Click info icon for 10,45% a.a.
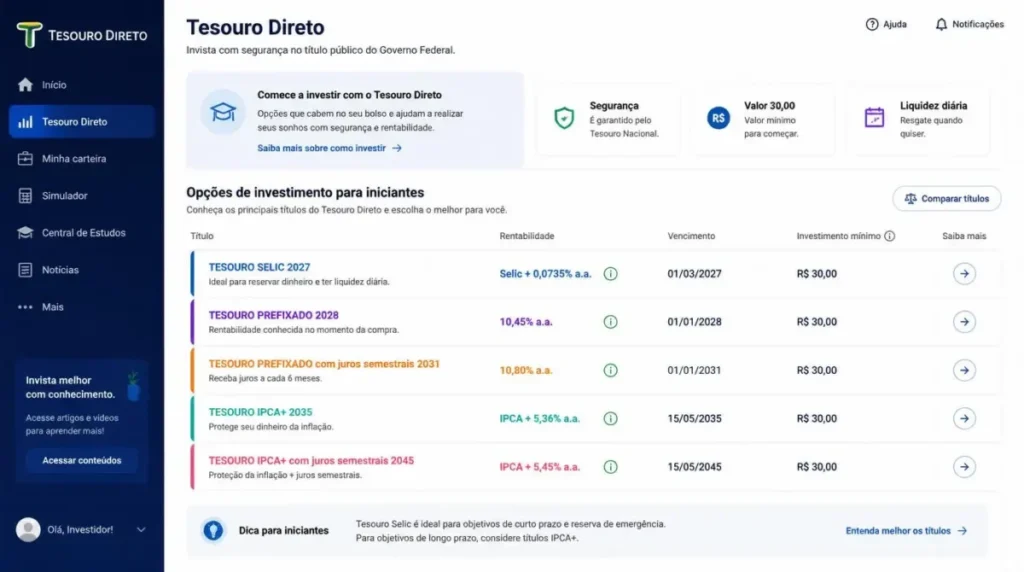The height and width of the screenshot is (572, 1024). pyautogui.click(x=611, y=322)
